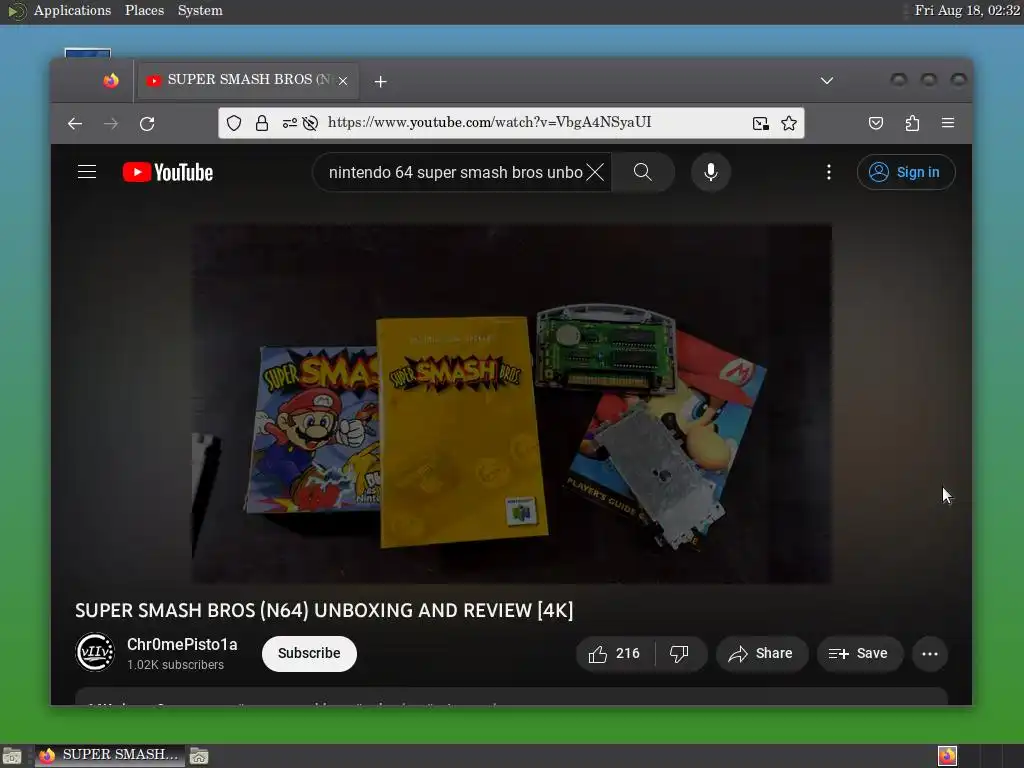Viewport: 1024px width, 768px height.
Task: Open the site permissions icon in address bar
Action: pyautogui.click(x=289, y=123)
